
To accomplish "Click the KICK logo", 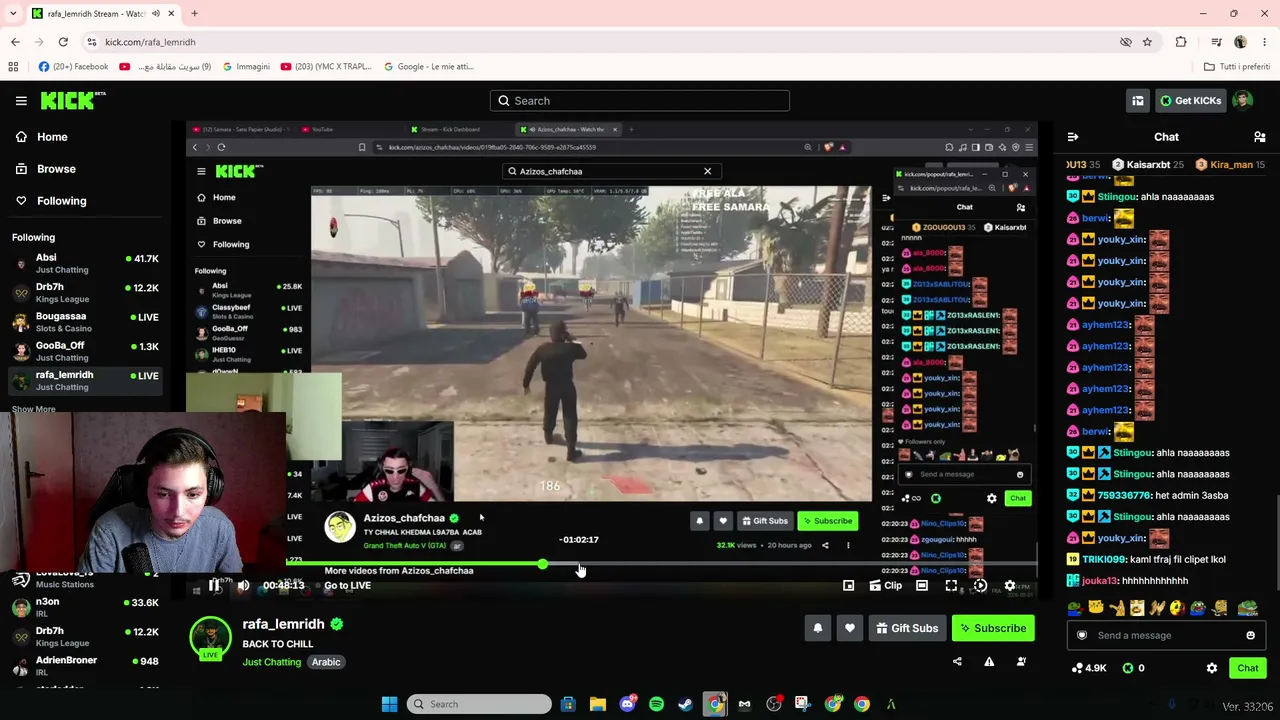I will click(73, 100).
